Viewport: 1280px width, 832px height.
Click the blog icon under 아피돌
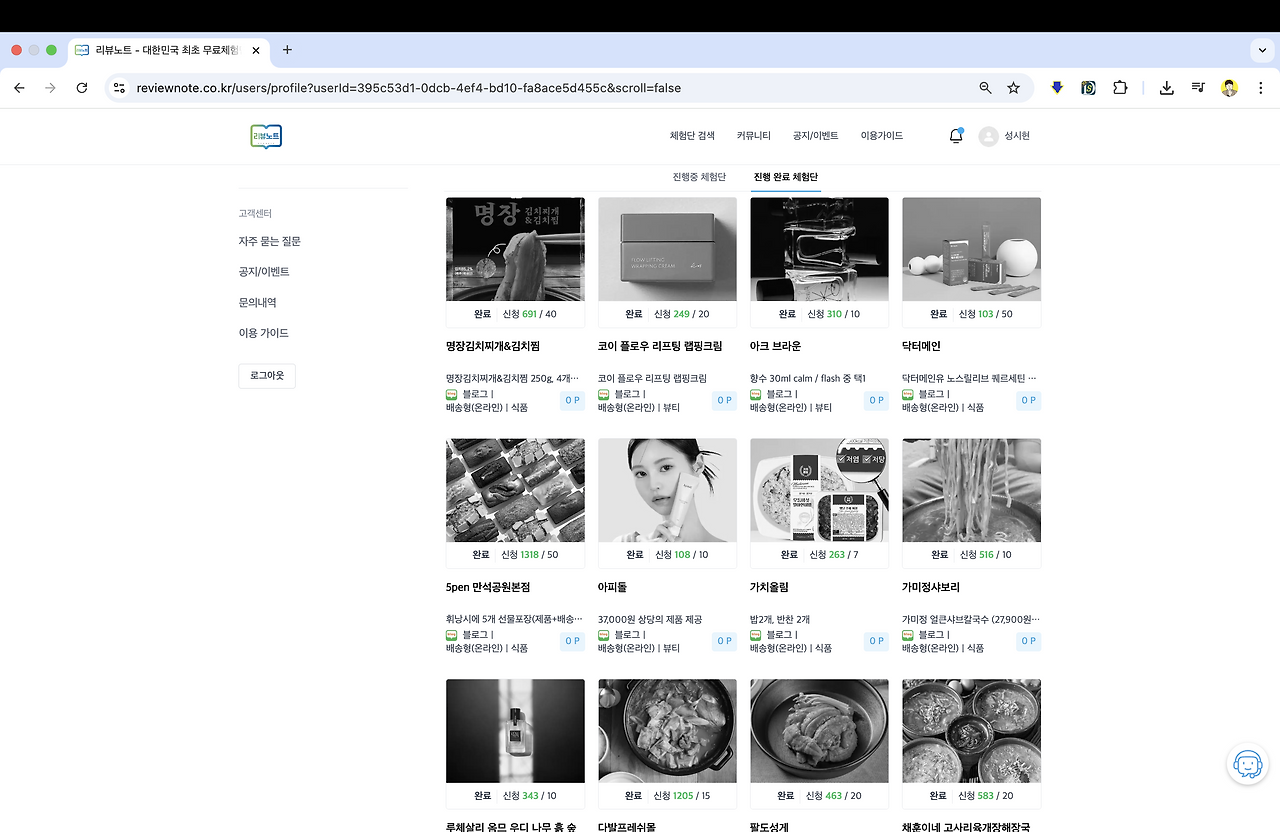point(603,635)
